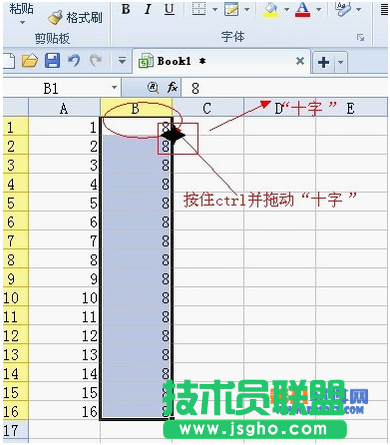Image resolution: width=390 pixels, height=445 pixels.
Task: Click cell A4 containing 4
Action: click(64, 183)
